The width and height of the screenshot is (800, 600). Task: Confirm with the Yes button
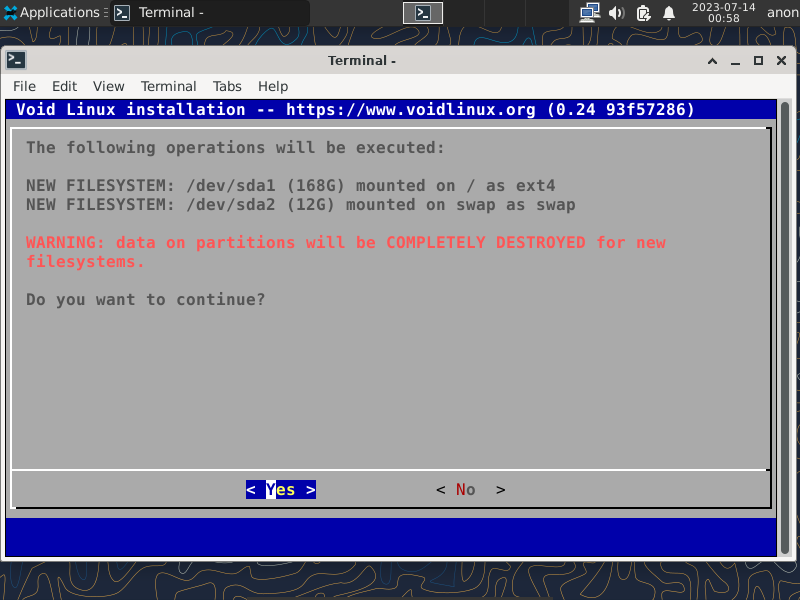tap(281, 490)
